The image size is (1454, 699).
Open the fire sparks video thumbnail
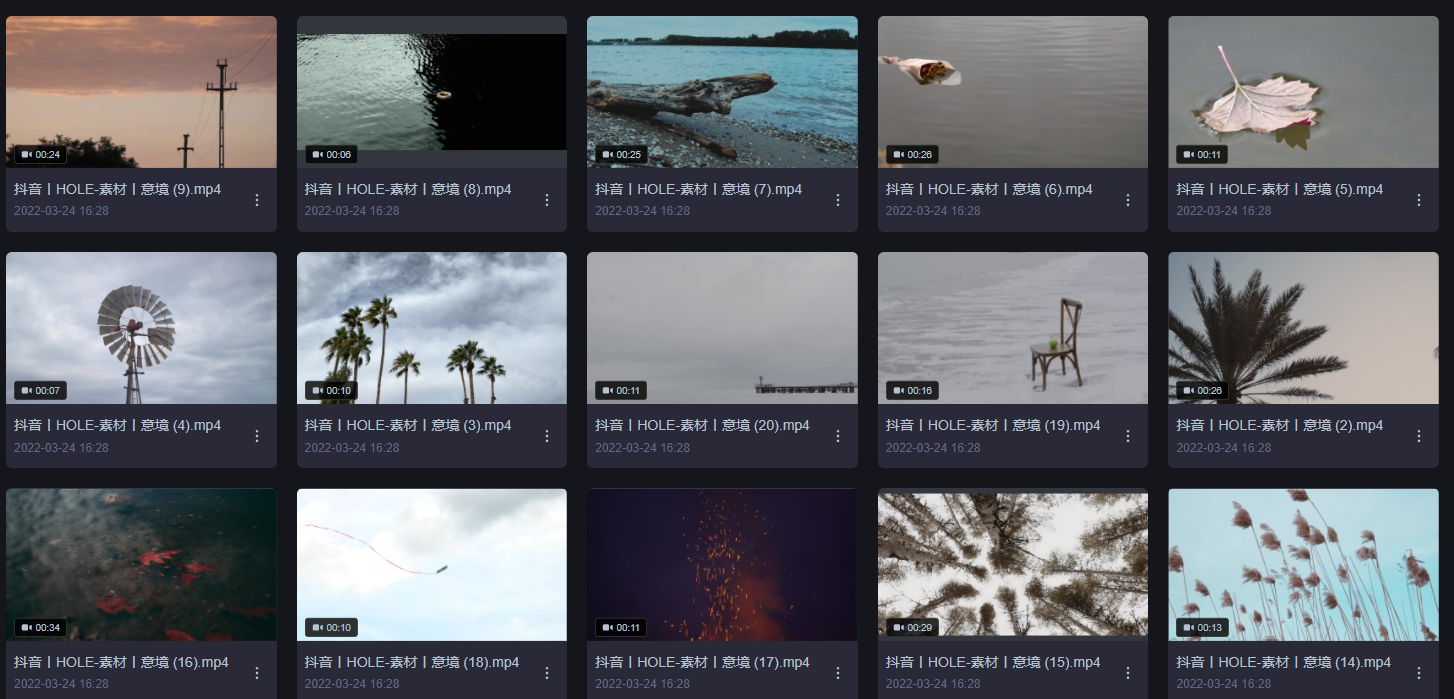click(x=722, y=565)
